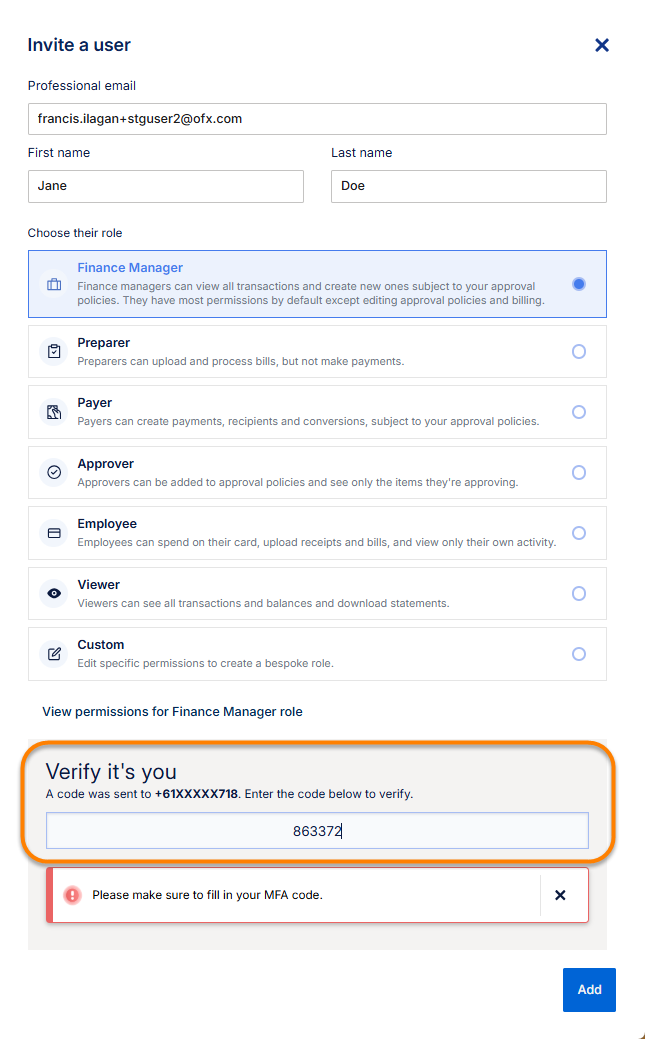Choose the Payer radio button

(579, 412)
